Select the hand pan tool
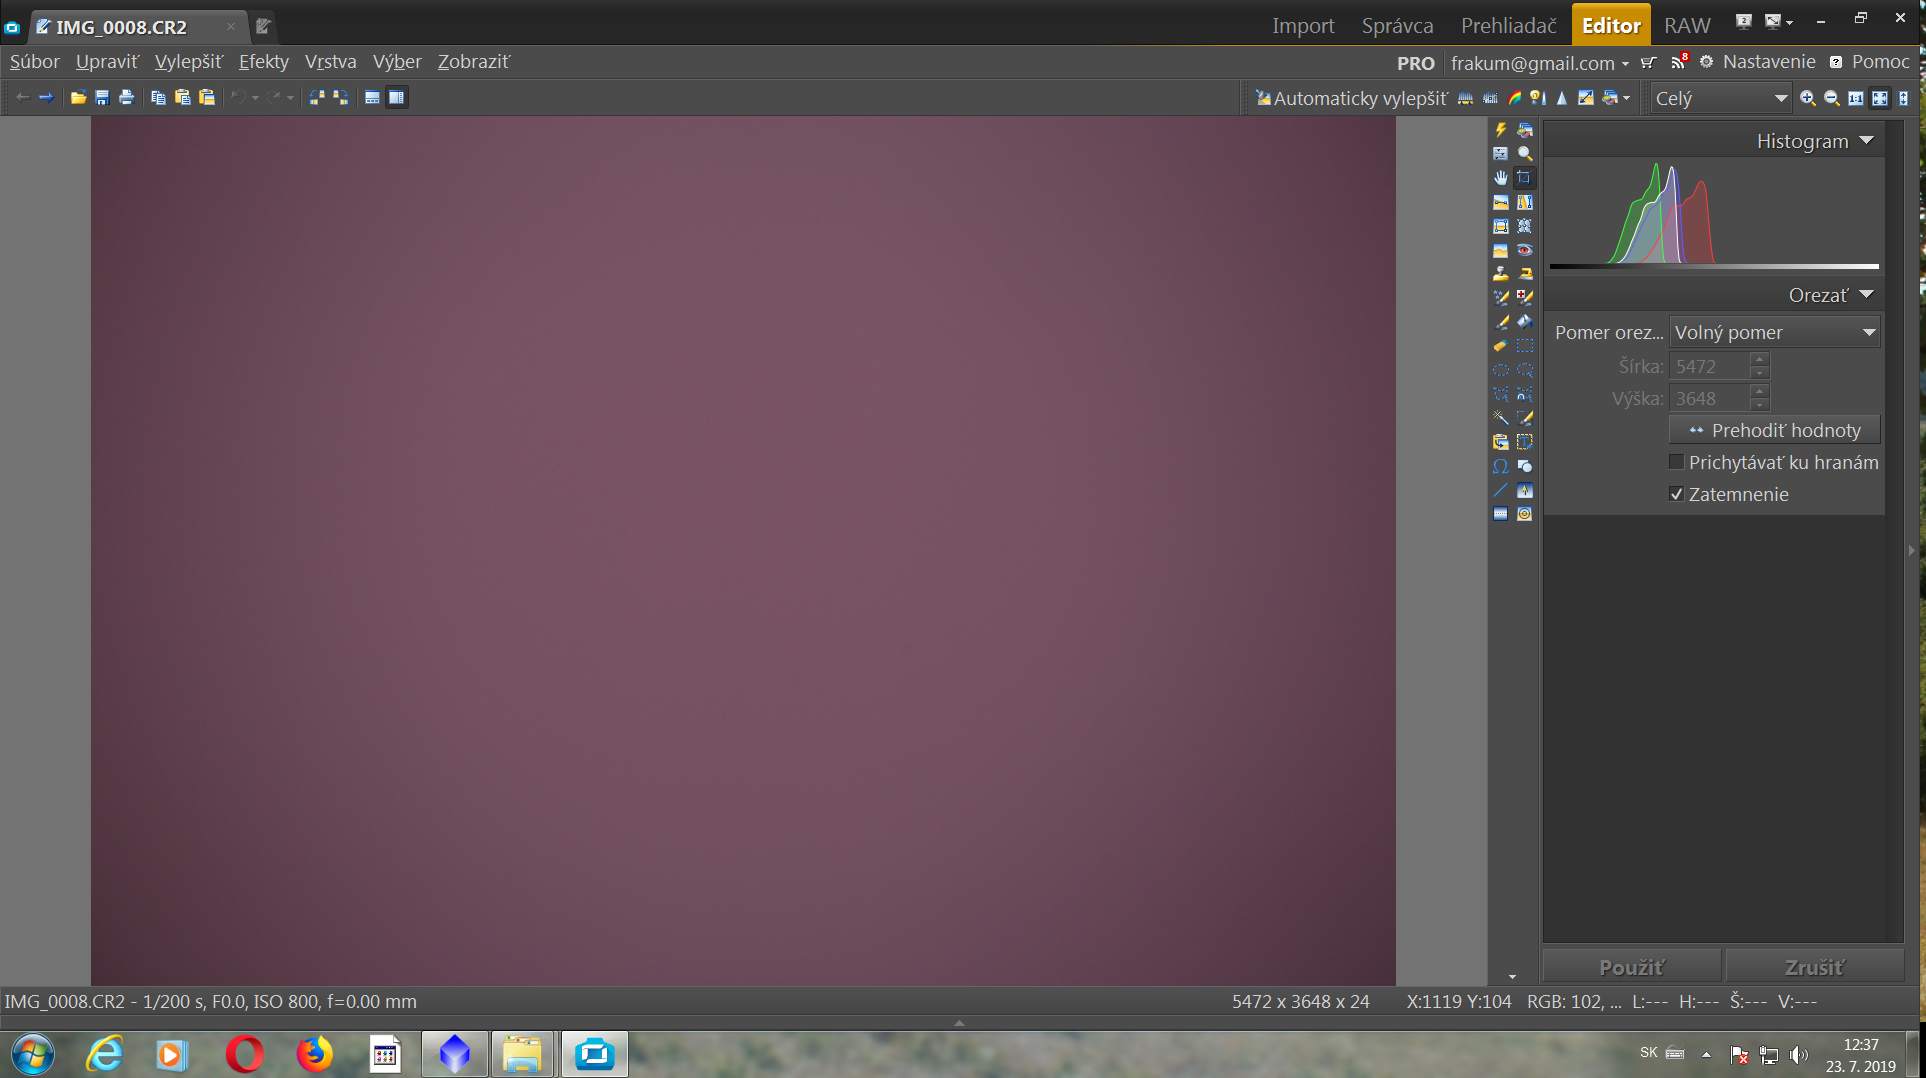The height and width of the screenshot is (1078, 1926). point(1500,178)
